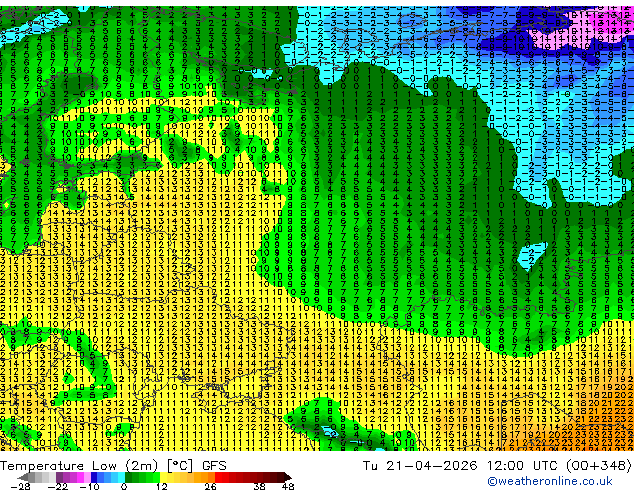Click the -28 label on the color scale
Viewport: 634px width, 490px height.
[20, 486]
